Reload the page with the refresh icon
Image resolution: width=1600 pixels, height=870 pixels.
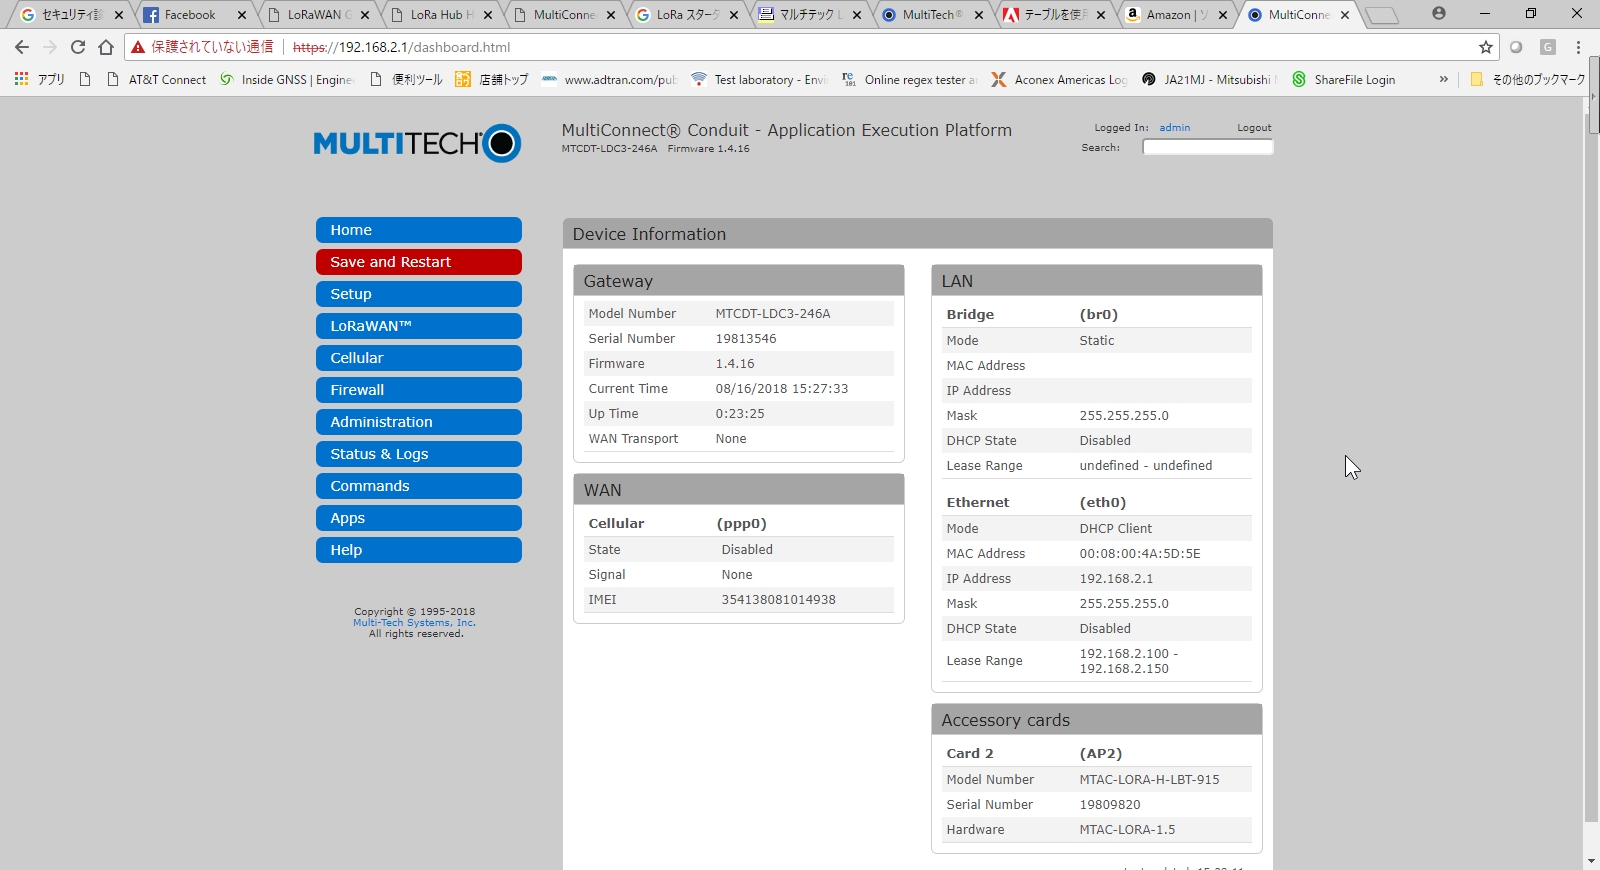(x=78, y=47)
